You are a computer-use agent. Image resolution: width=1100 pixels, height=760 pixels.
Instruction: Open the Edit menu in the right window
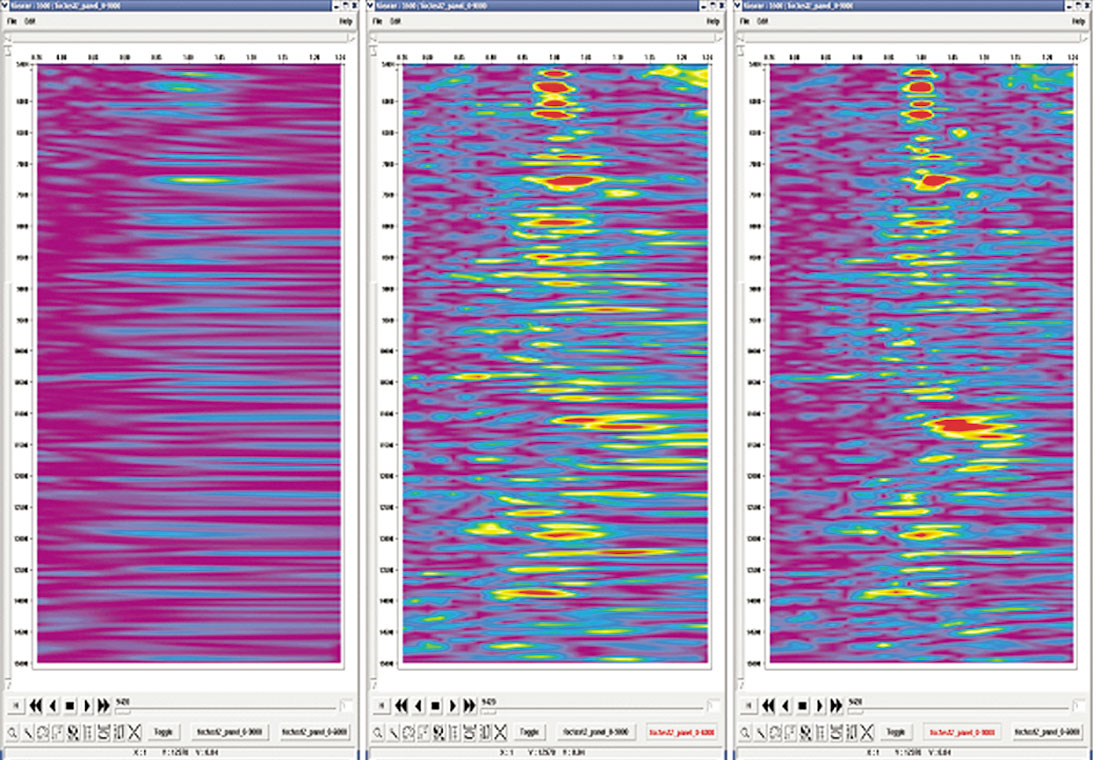coord(763,21)
